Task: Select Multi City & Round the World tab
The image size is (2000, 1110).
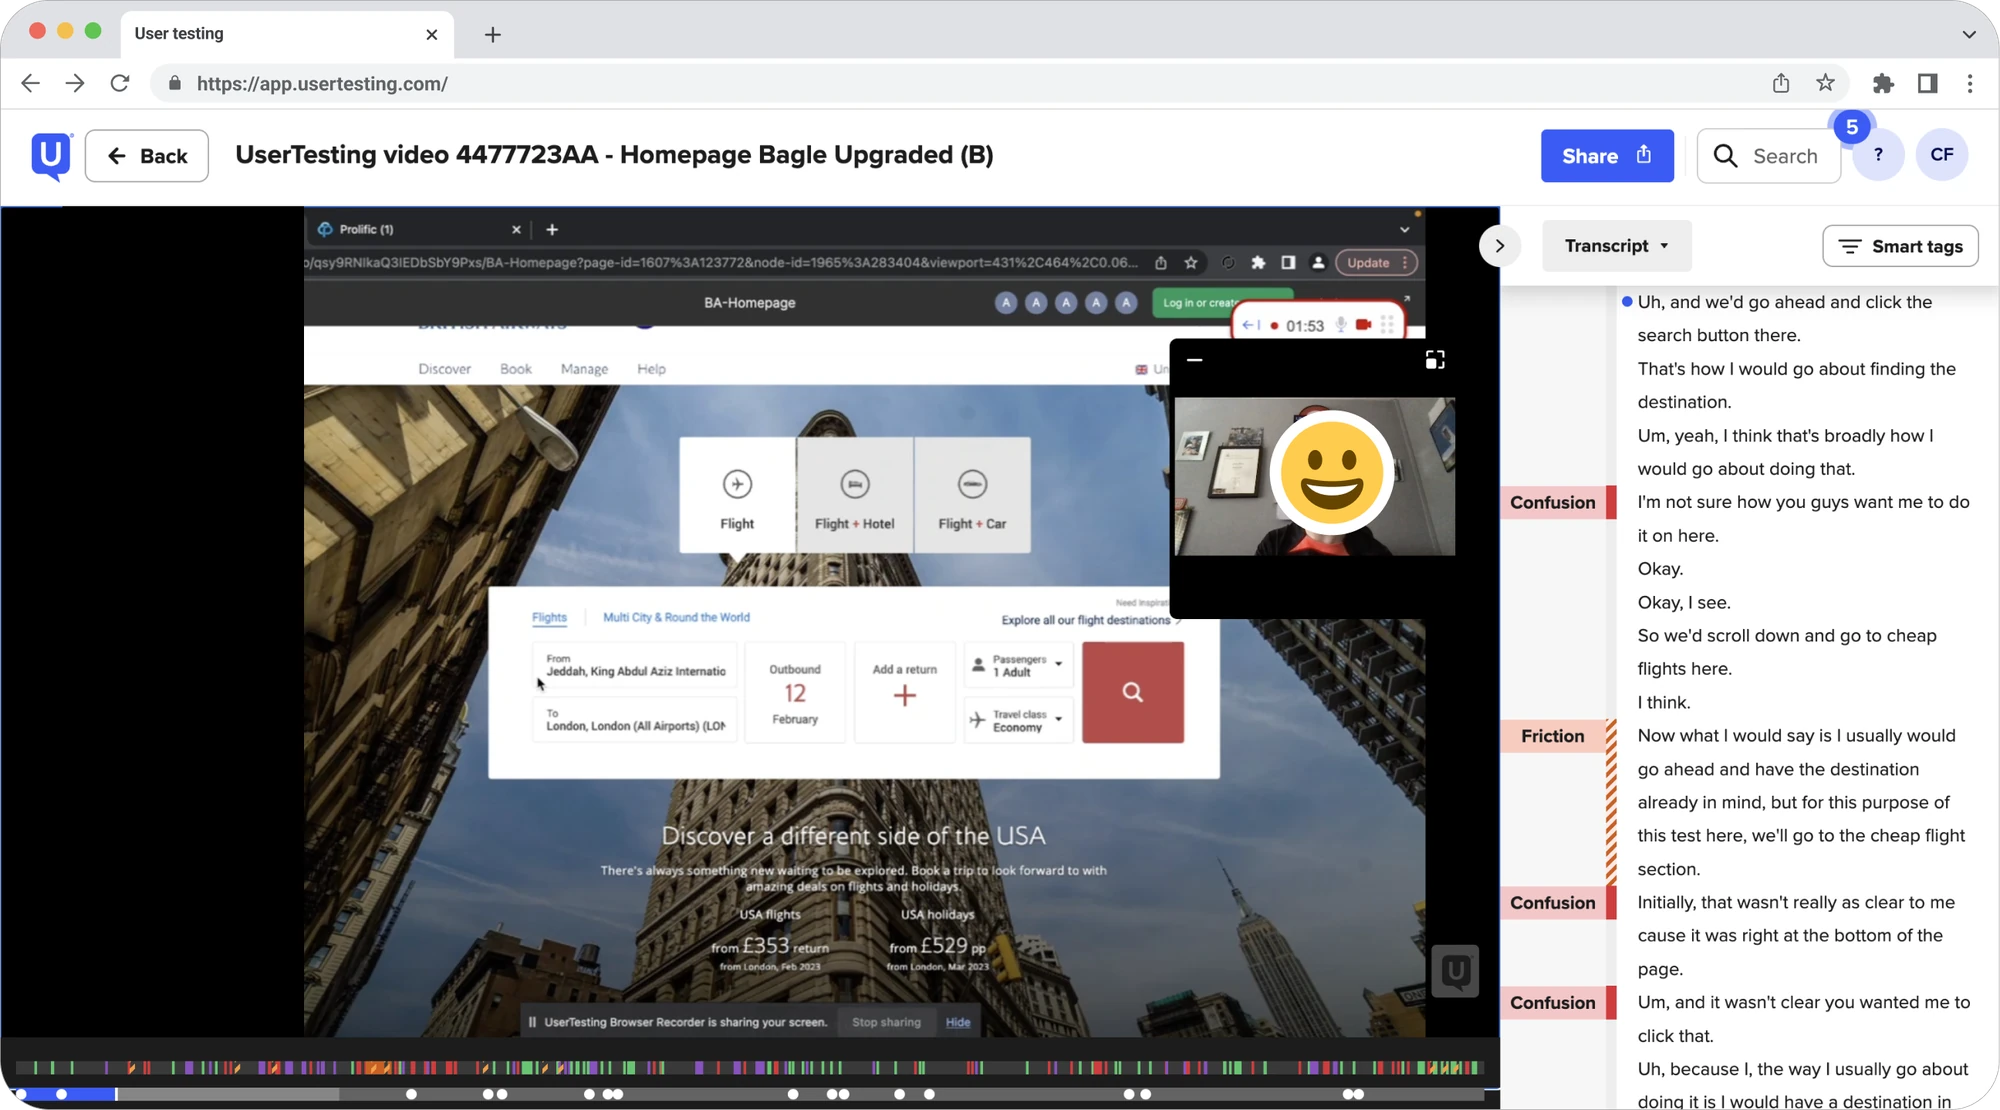Action: pos(676,617)
